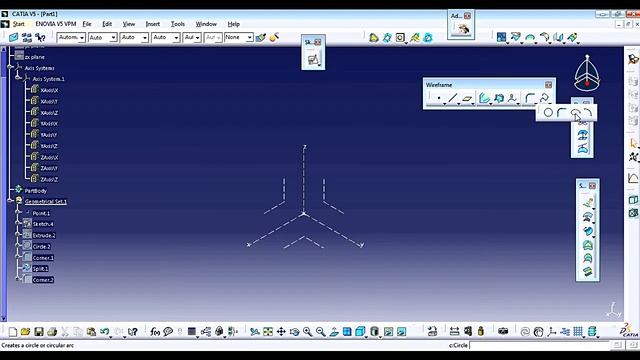This screenshot has width=640, height=360.
Task: Click the Undo icon
Action: [x=104, y=332]
